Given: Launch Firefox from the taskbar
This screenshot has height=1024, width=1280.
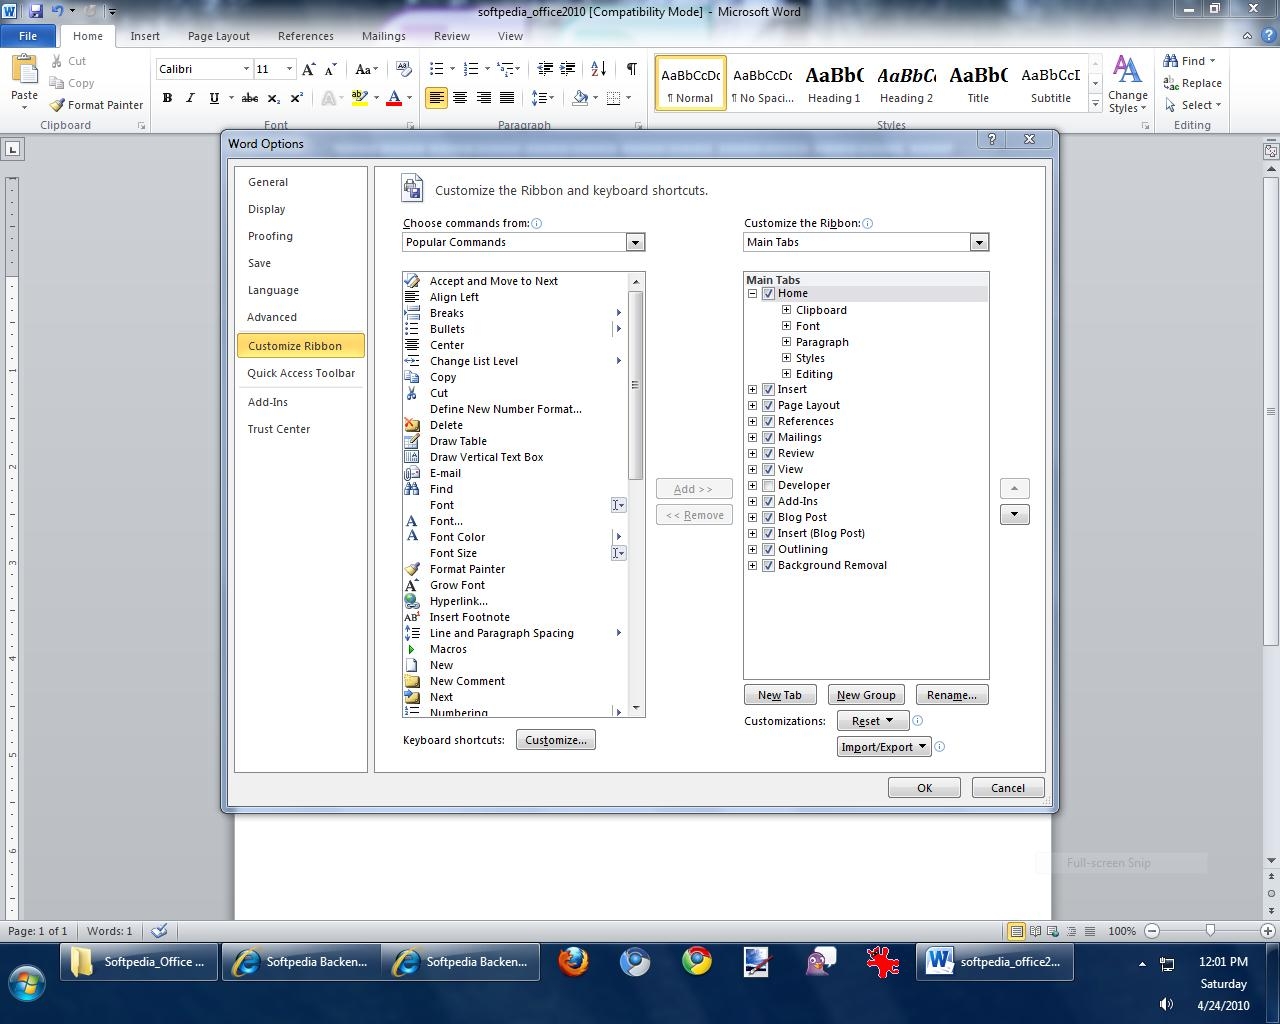Looking at the screenshot, I should click(x=573, y=962).
